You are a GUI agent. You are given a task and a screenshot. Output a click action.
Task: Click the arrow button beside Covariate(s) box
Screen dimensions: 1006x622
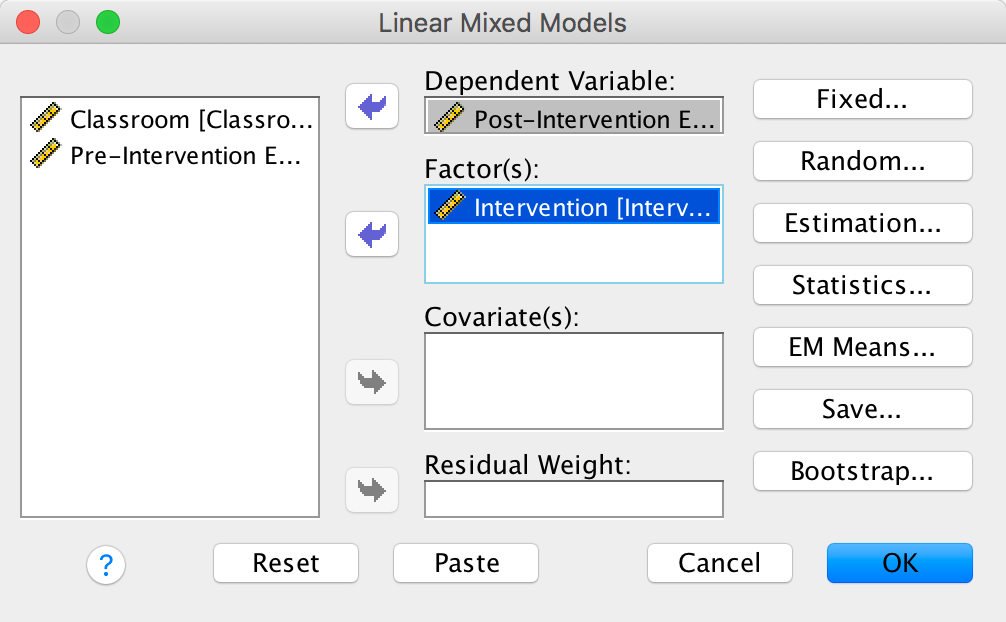tap(371, 382)
